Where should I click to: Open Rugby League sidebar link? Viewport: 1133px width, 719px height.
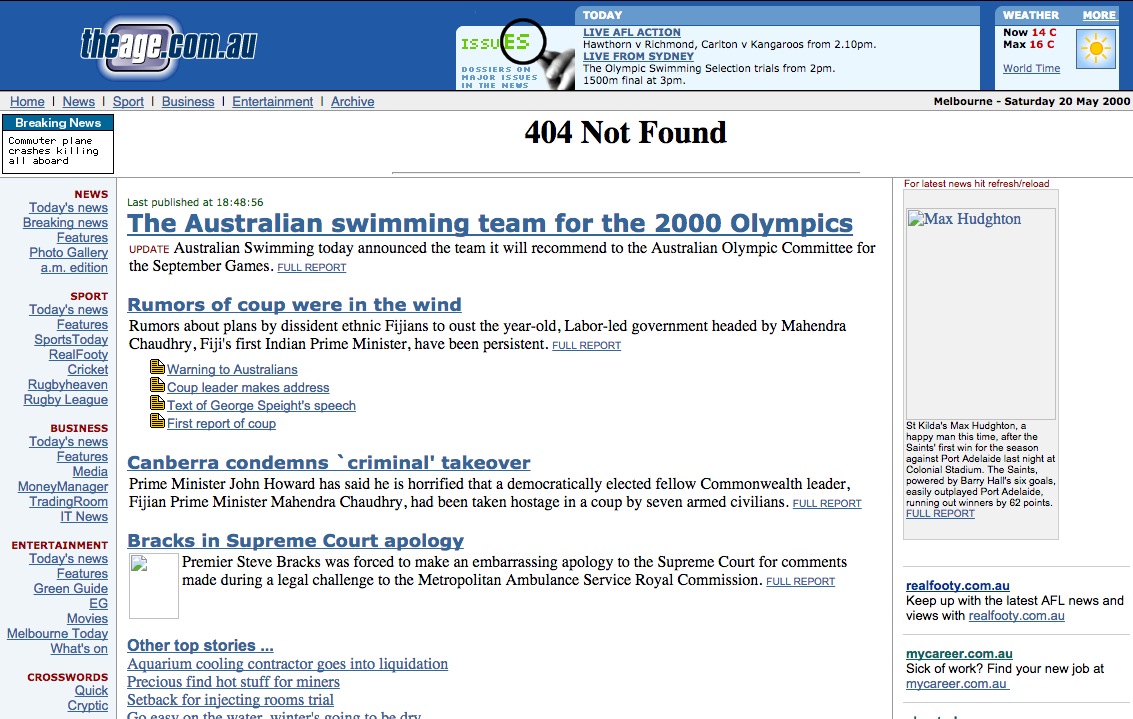(x=65, y=400)
